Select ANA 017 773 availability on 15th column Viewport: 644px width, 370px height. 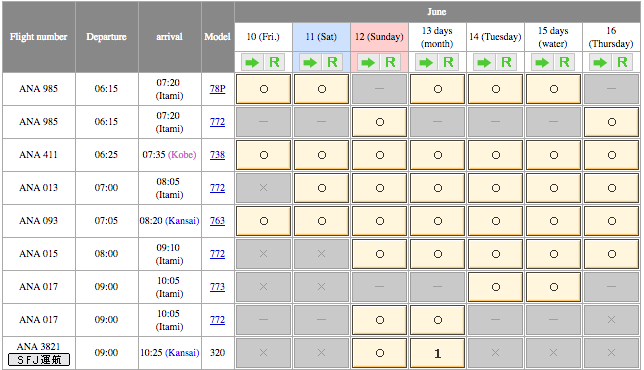pyautogui.click(x=554, y=287)
